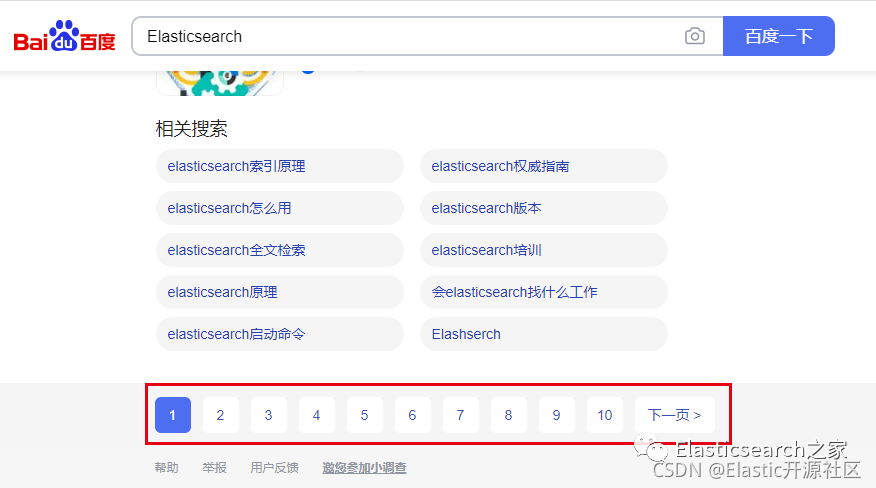Go to results page 8
The height and width of the screenshot is (488, 876).
pos(509,415)
